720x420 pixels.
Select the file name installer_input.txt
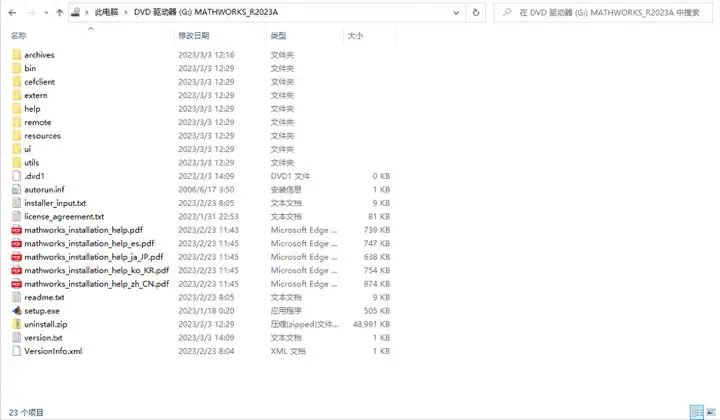[55, 203]
